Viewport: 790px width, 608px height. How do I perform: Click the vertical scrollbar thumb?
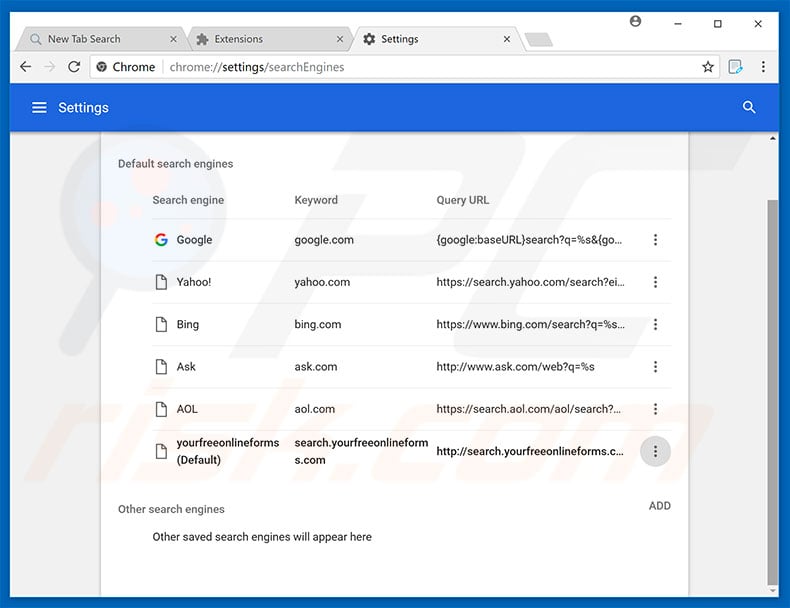[772, 392]
